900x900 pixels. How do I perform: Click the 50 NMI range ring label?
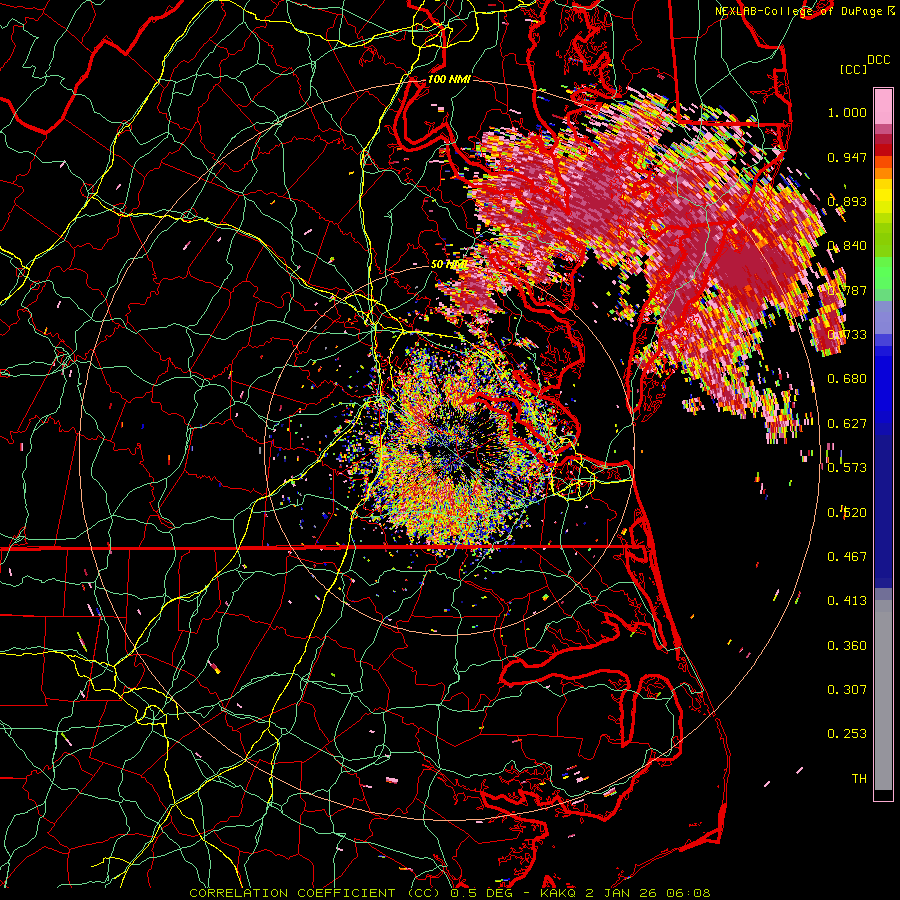pos(448,265)
